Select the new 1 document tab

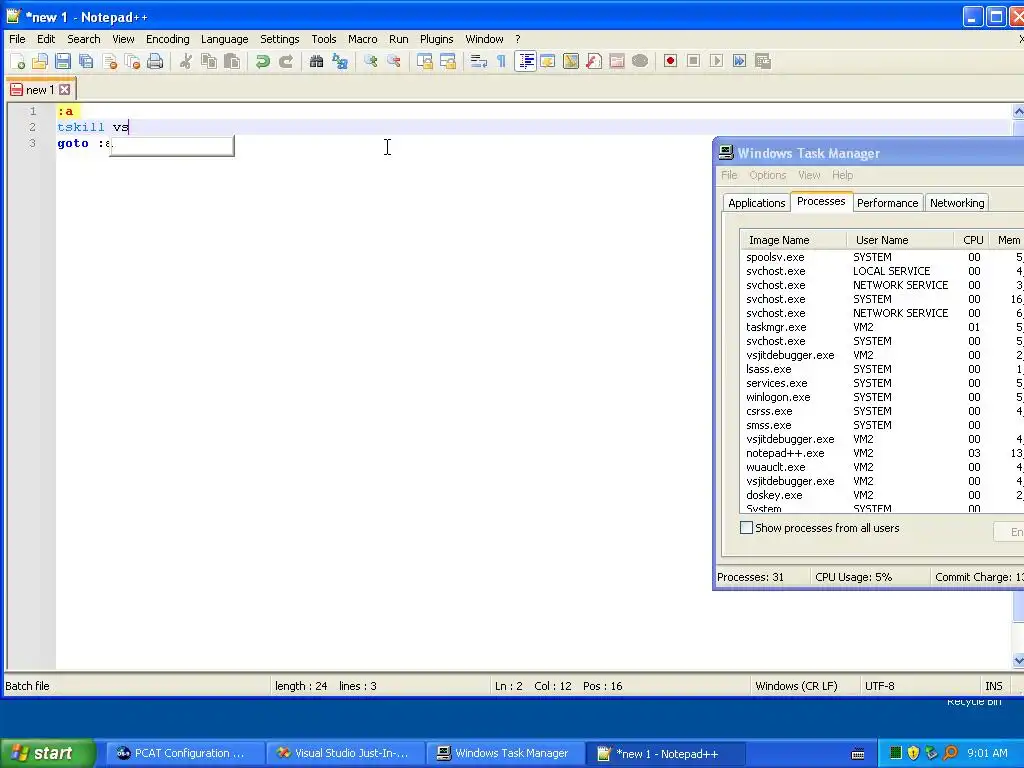40,89
